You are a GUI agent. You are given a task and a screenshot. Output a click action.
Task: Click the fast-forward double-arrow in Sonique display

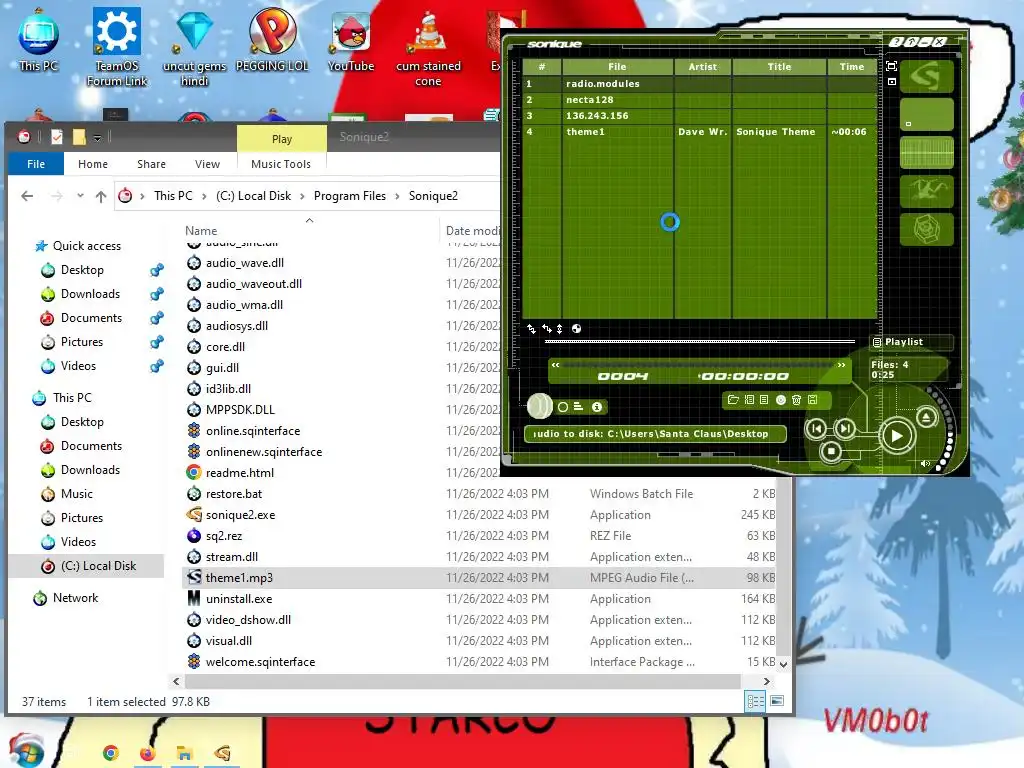pos(841,365)
